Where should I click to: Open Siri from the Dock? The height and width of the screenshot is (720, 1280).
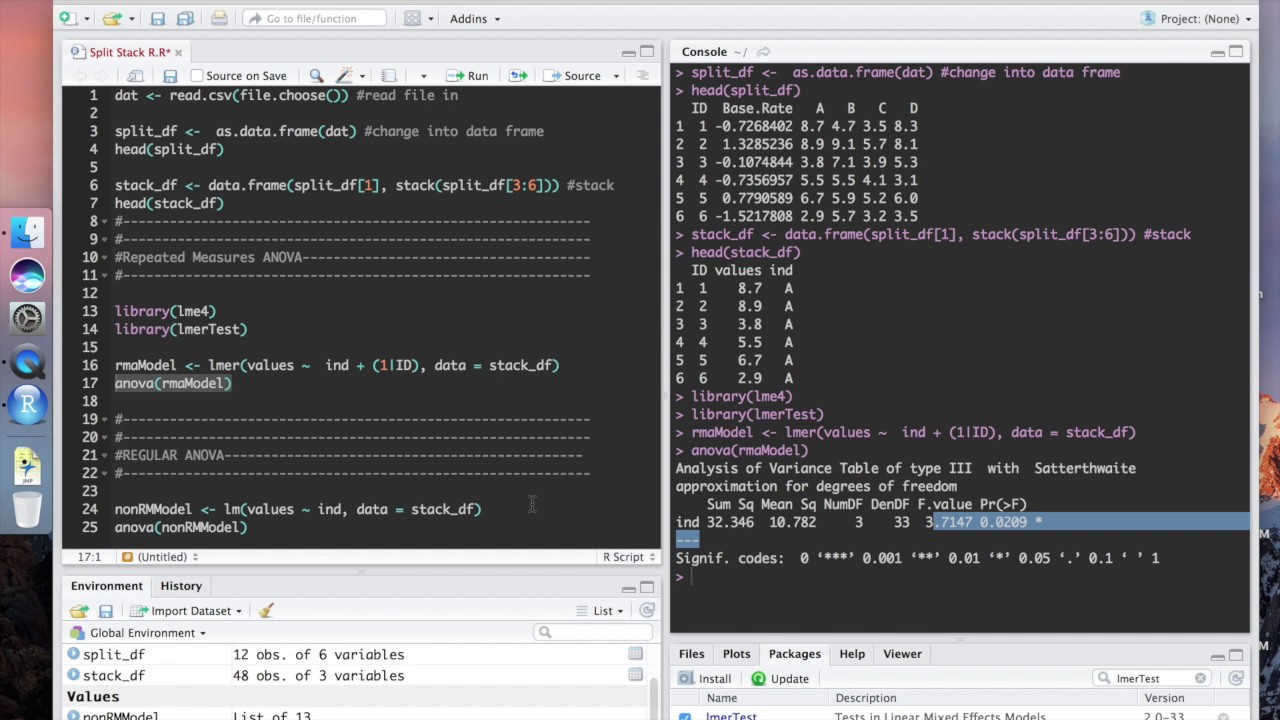point(27,276)
